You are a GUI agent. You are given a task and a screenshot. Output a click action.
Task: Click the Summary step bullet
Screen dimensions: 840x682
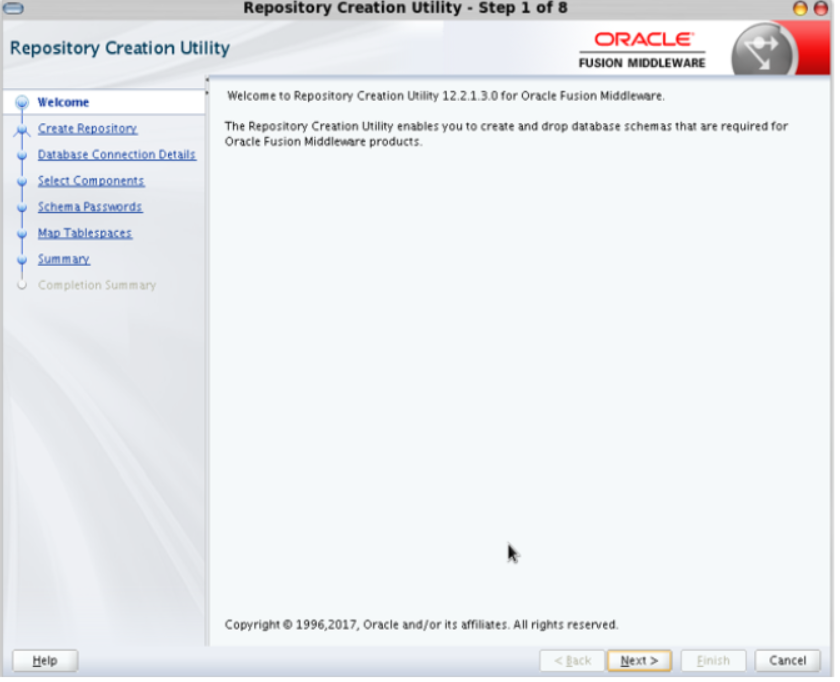pyautogui.click(x=22, y=260)
